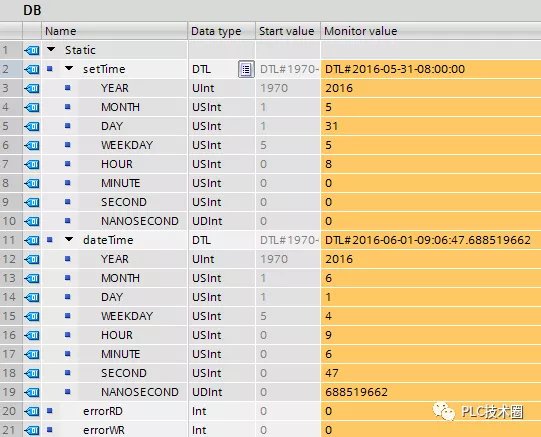Click the tag icon in dateTime row
Screen dimensions: 541x437
point(32,240)
